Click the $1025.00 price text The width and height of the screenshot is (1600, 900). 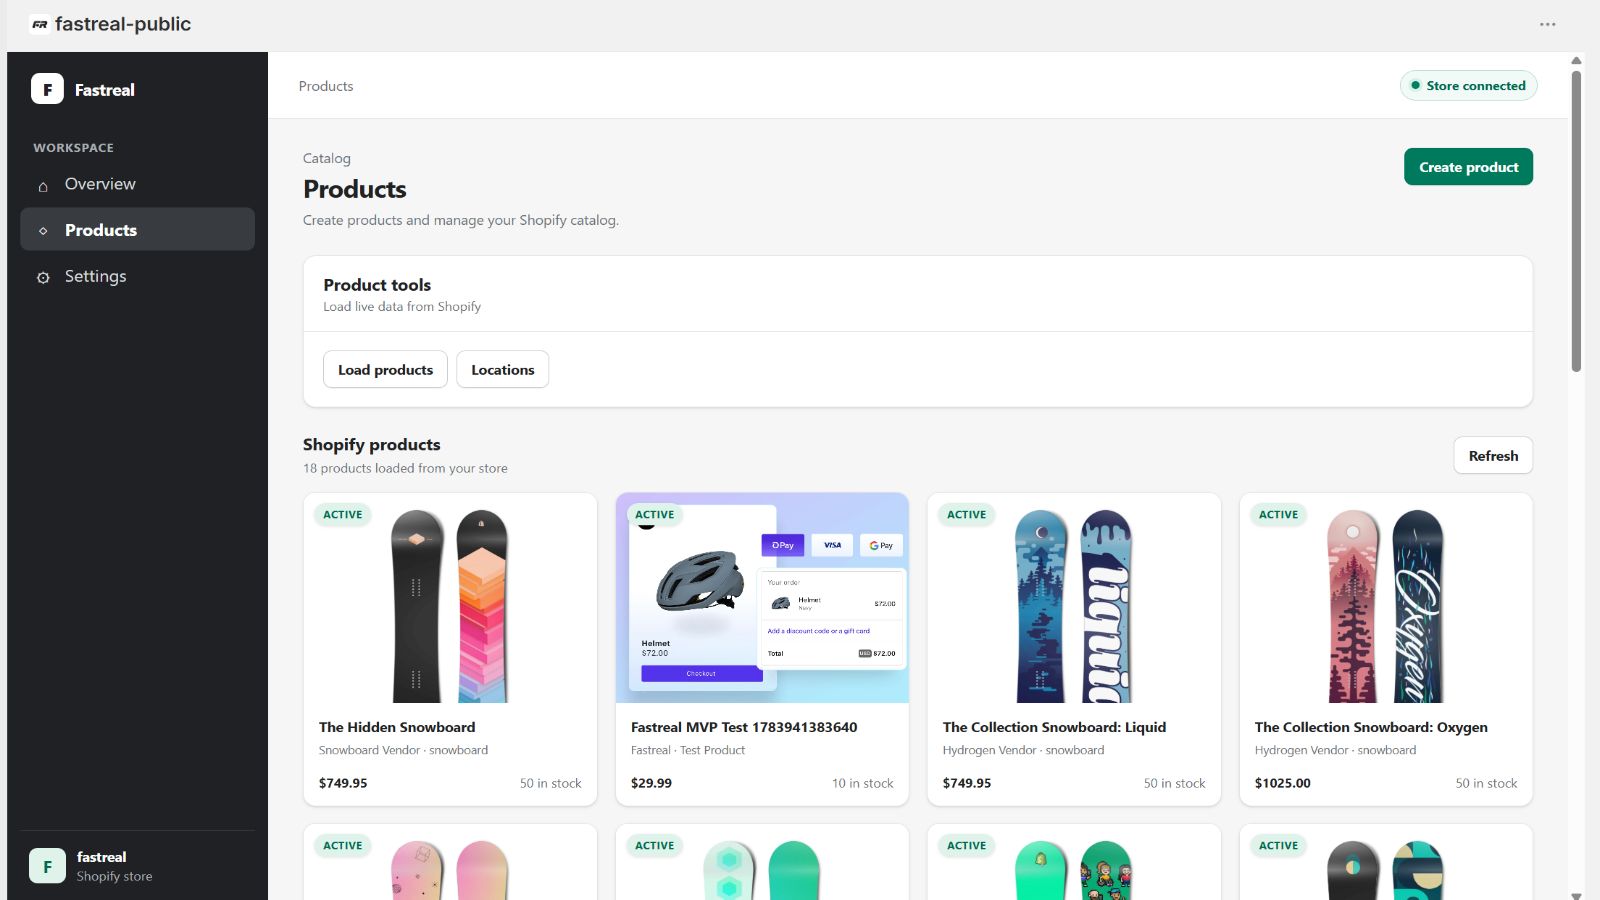(1282, 783)
